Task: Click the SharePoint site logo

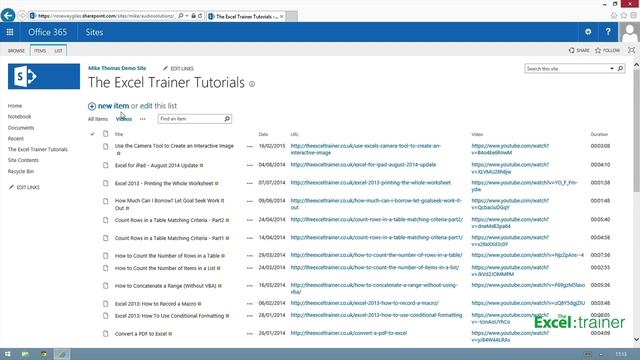Action: (x=44, y=76)
